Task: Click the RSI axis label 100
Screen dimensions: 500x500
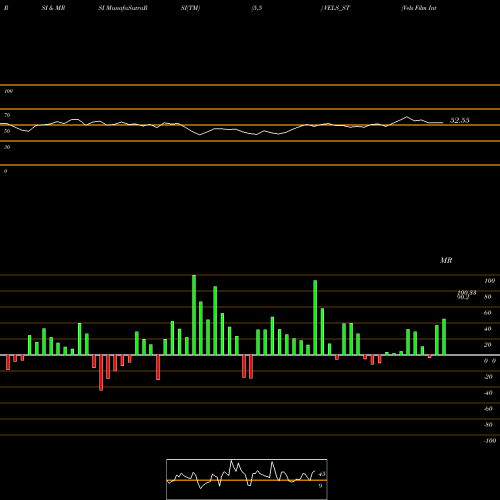Action: pos(8,91)
